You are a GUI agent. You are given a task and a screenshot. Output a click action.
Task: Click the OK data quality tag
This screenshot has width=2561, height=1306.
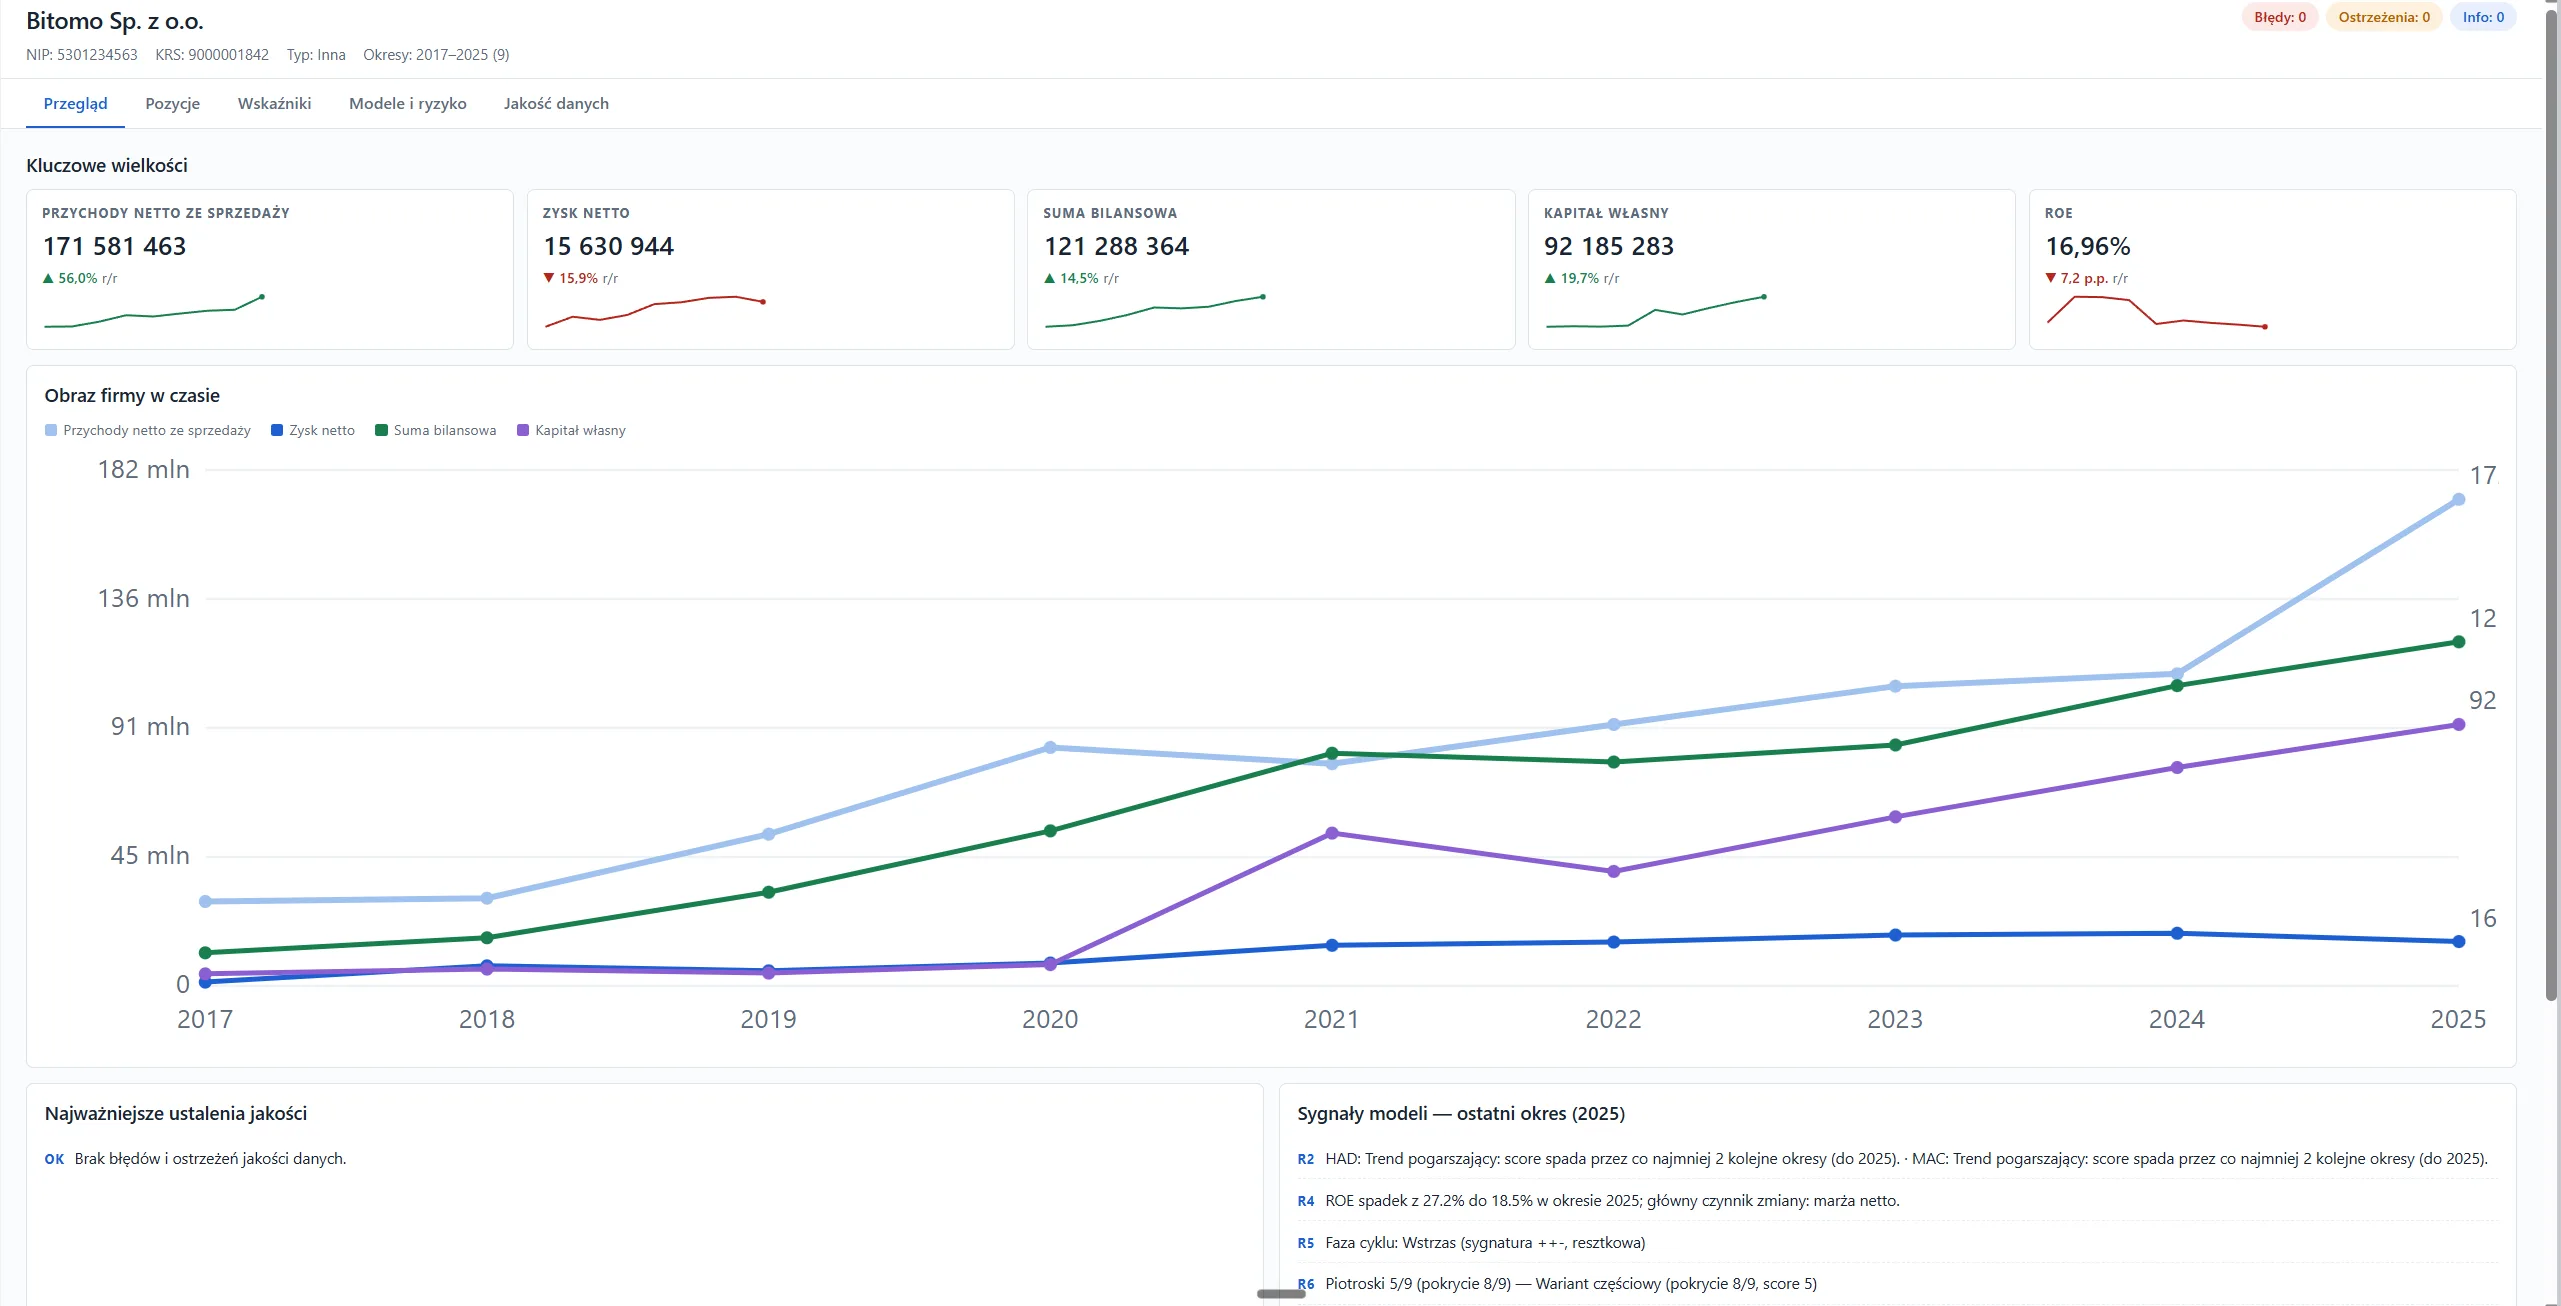54,1159
